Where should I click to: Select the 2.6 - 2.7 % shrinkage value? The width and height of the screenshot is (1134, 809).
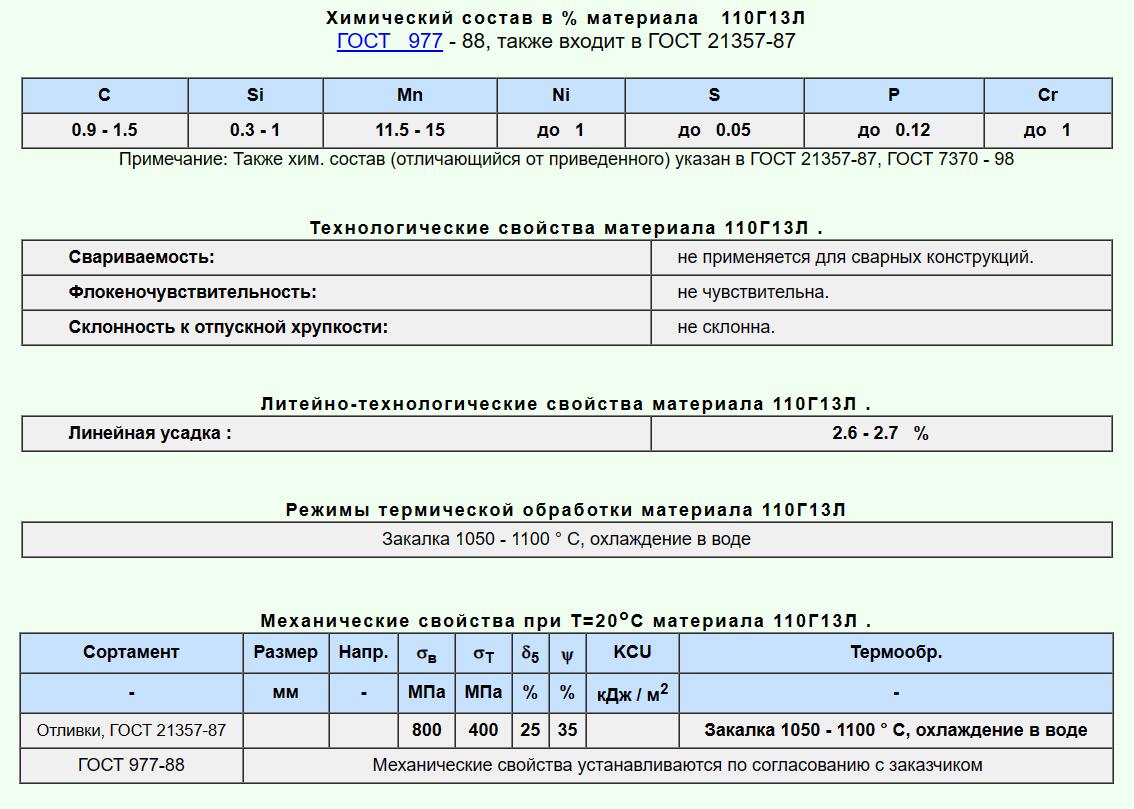[x=880, y=433]
